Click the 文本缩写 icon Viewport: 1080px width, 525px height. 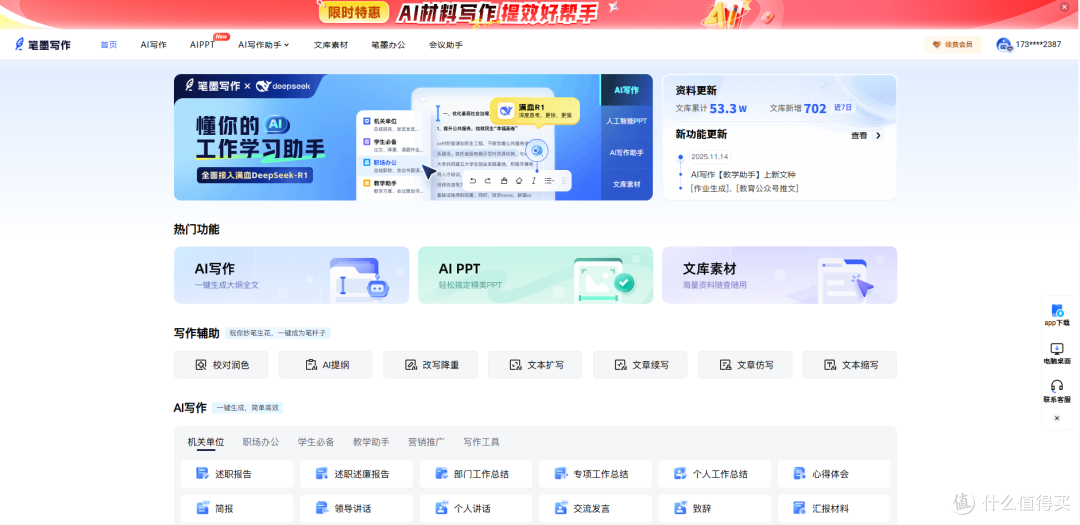830,365
